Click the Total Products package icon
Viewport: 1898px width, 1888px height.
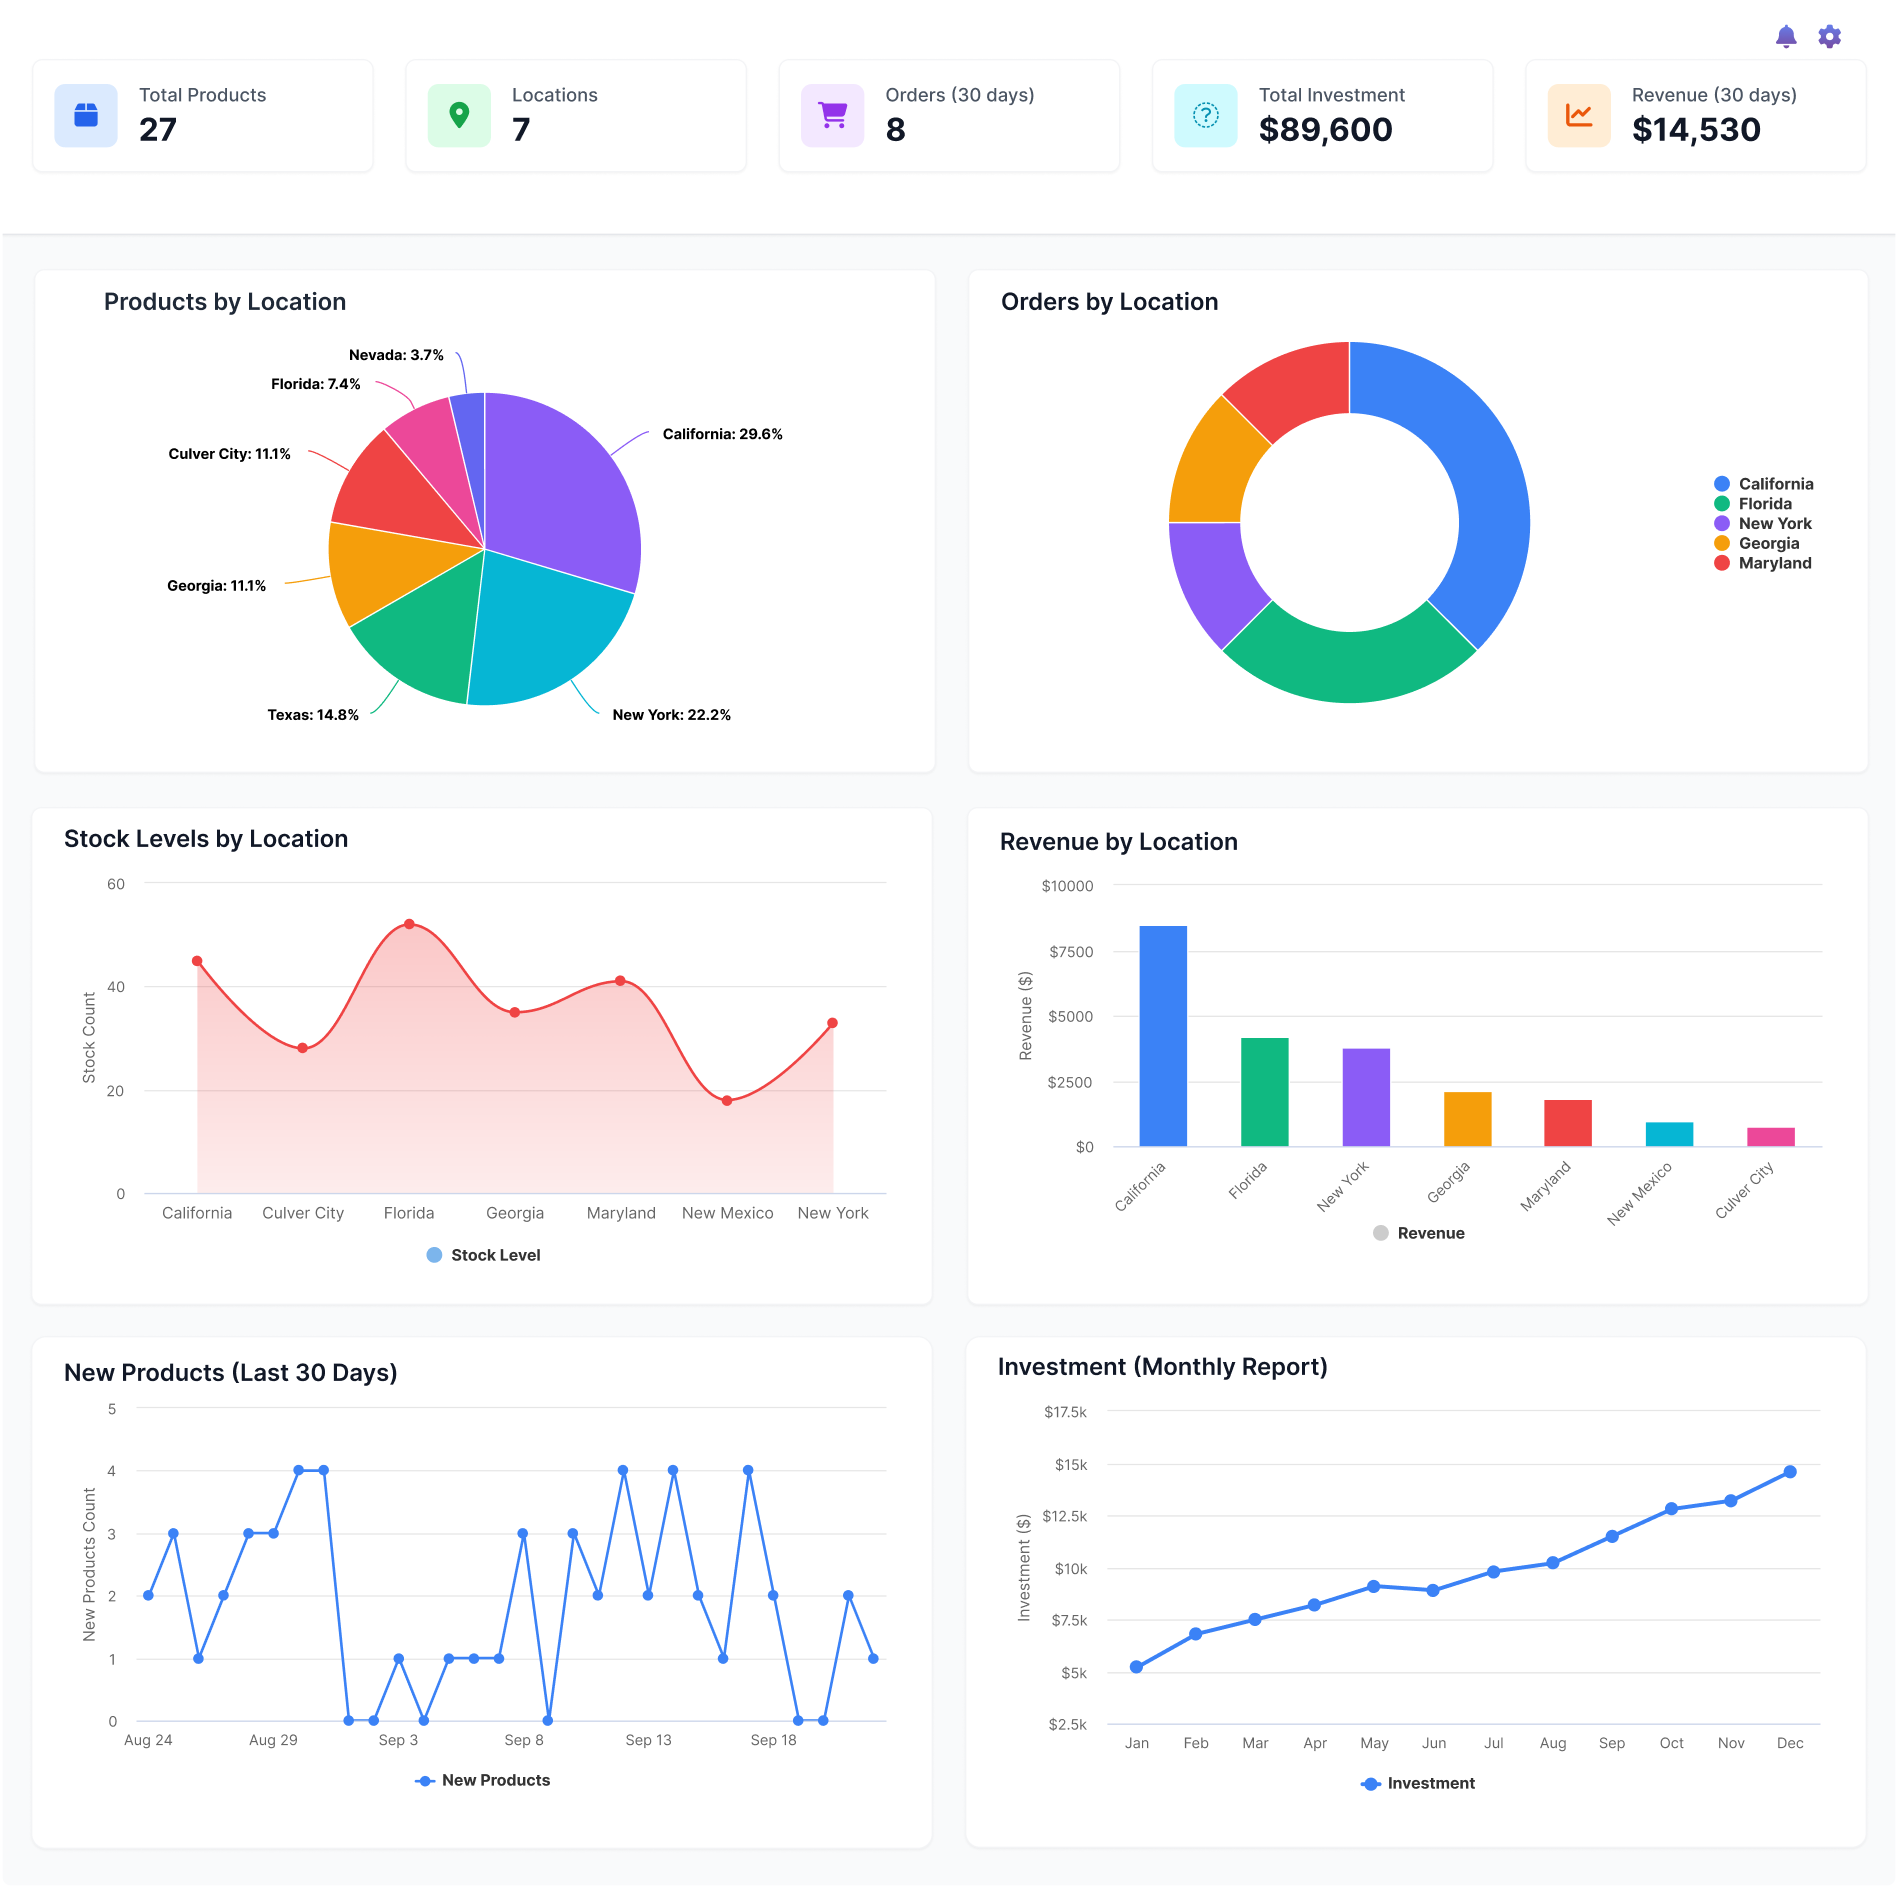[x=85, y=114]
